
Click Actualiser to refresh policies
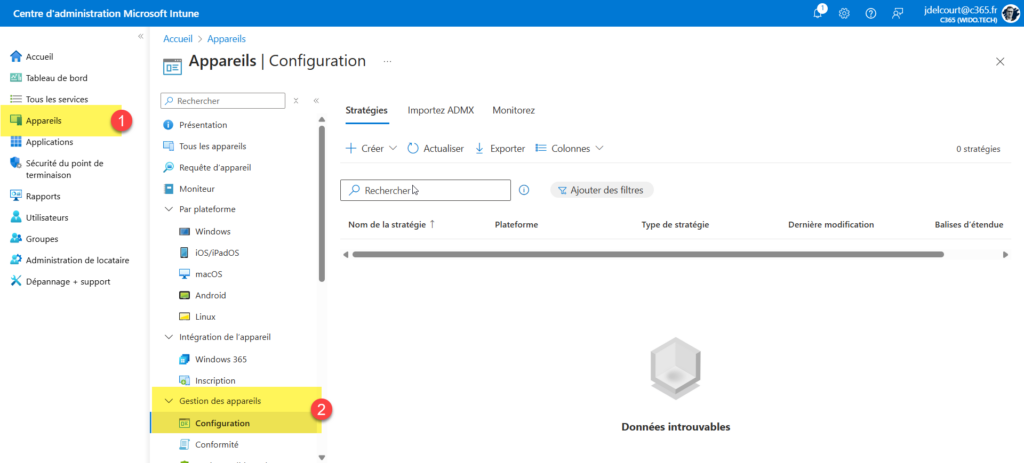point(435,148)
